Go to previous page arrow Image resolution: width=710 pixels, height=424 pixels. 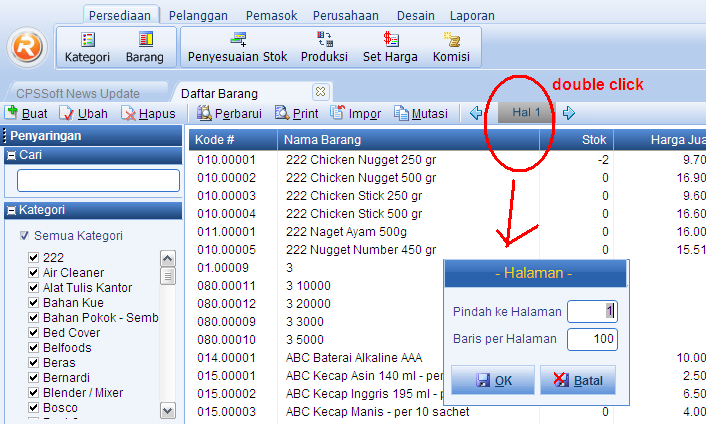pos(476,113)
